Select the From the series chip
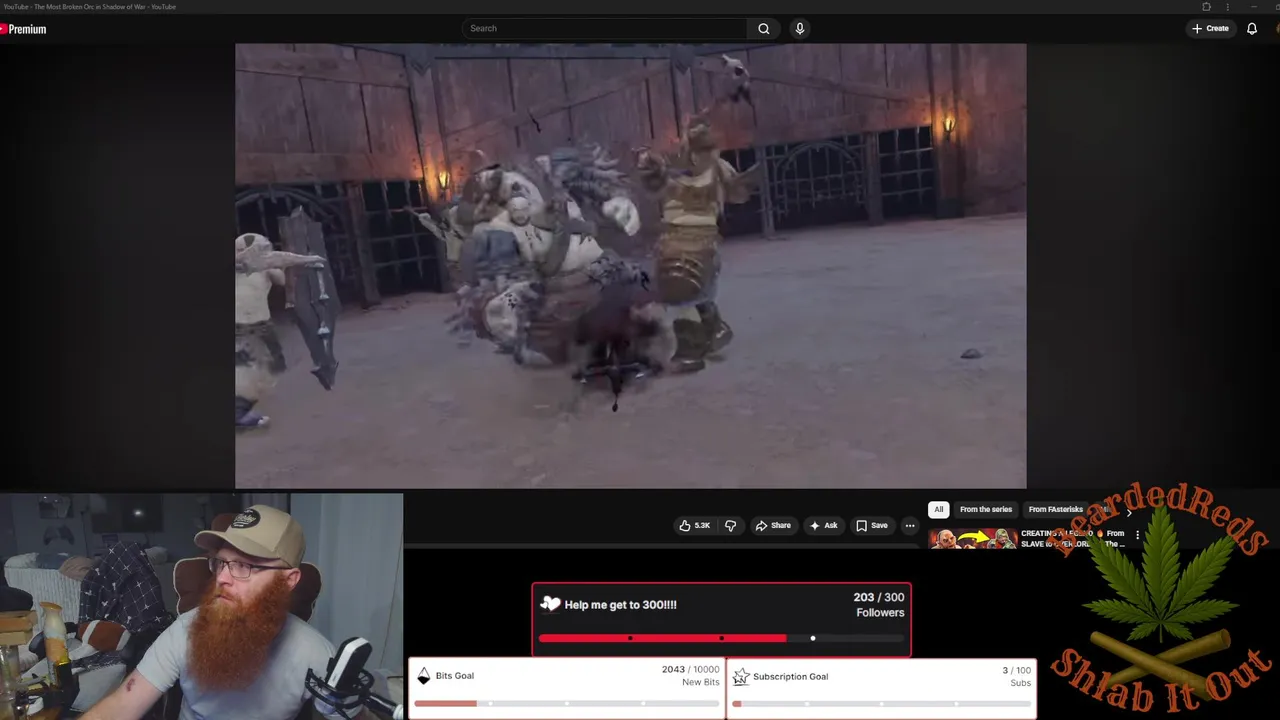Viewport: 1280px width, 720px height. pos(986,509)
